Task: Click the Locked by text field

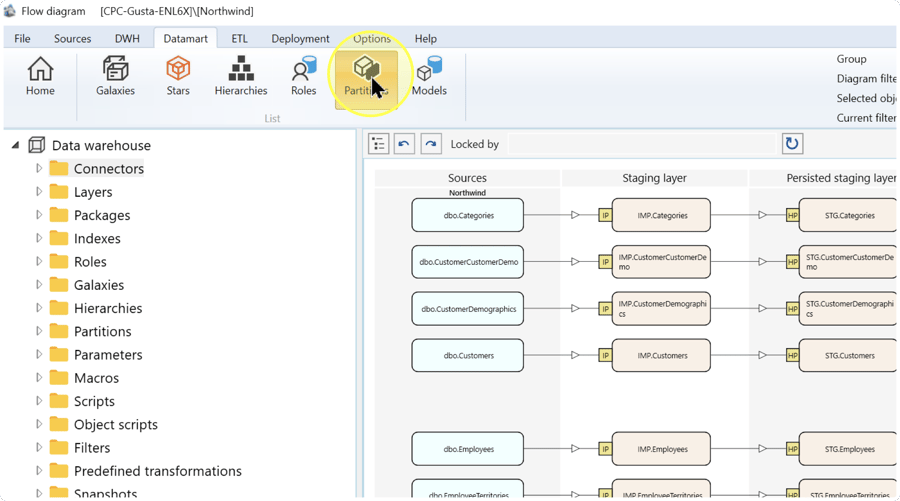Action: click(642, 144)
